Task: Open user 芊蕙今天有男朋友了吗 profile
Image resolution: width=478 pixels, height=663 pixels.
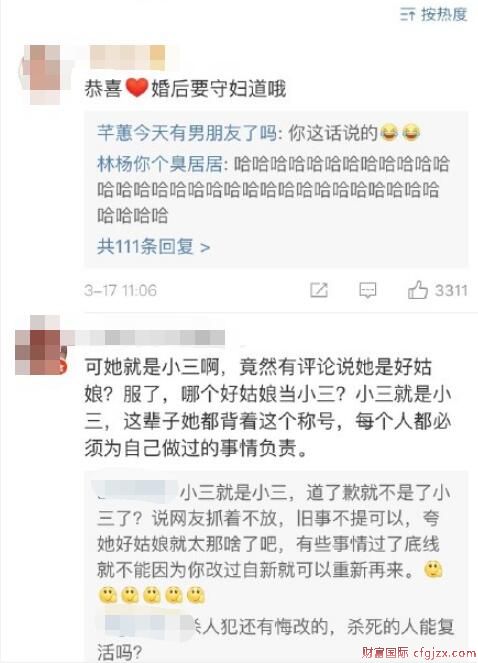Action: (187, 134)
